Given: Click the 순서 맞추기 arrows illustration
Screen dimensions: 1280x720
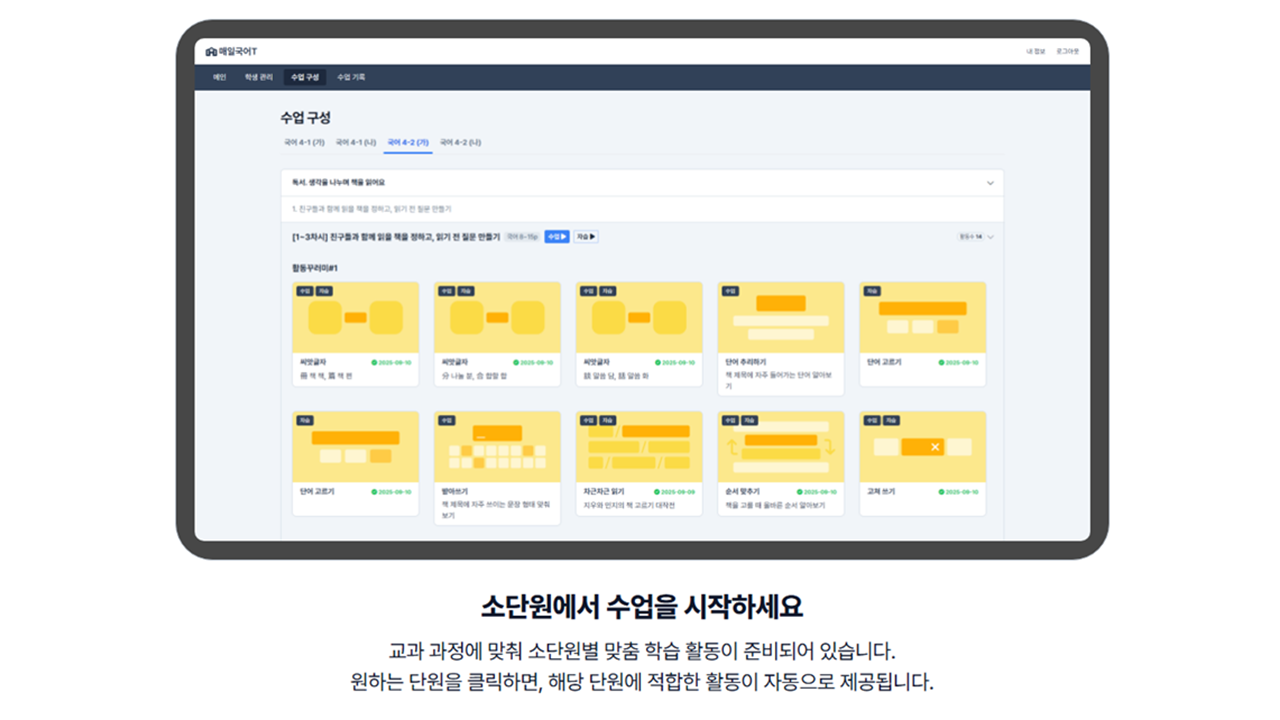Looking at the screenshot, I should [780, 447].
